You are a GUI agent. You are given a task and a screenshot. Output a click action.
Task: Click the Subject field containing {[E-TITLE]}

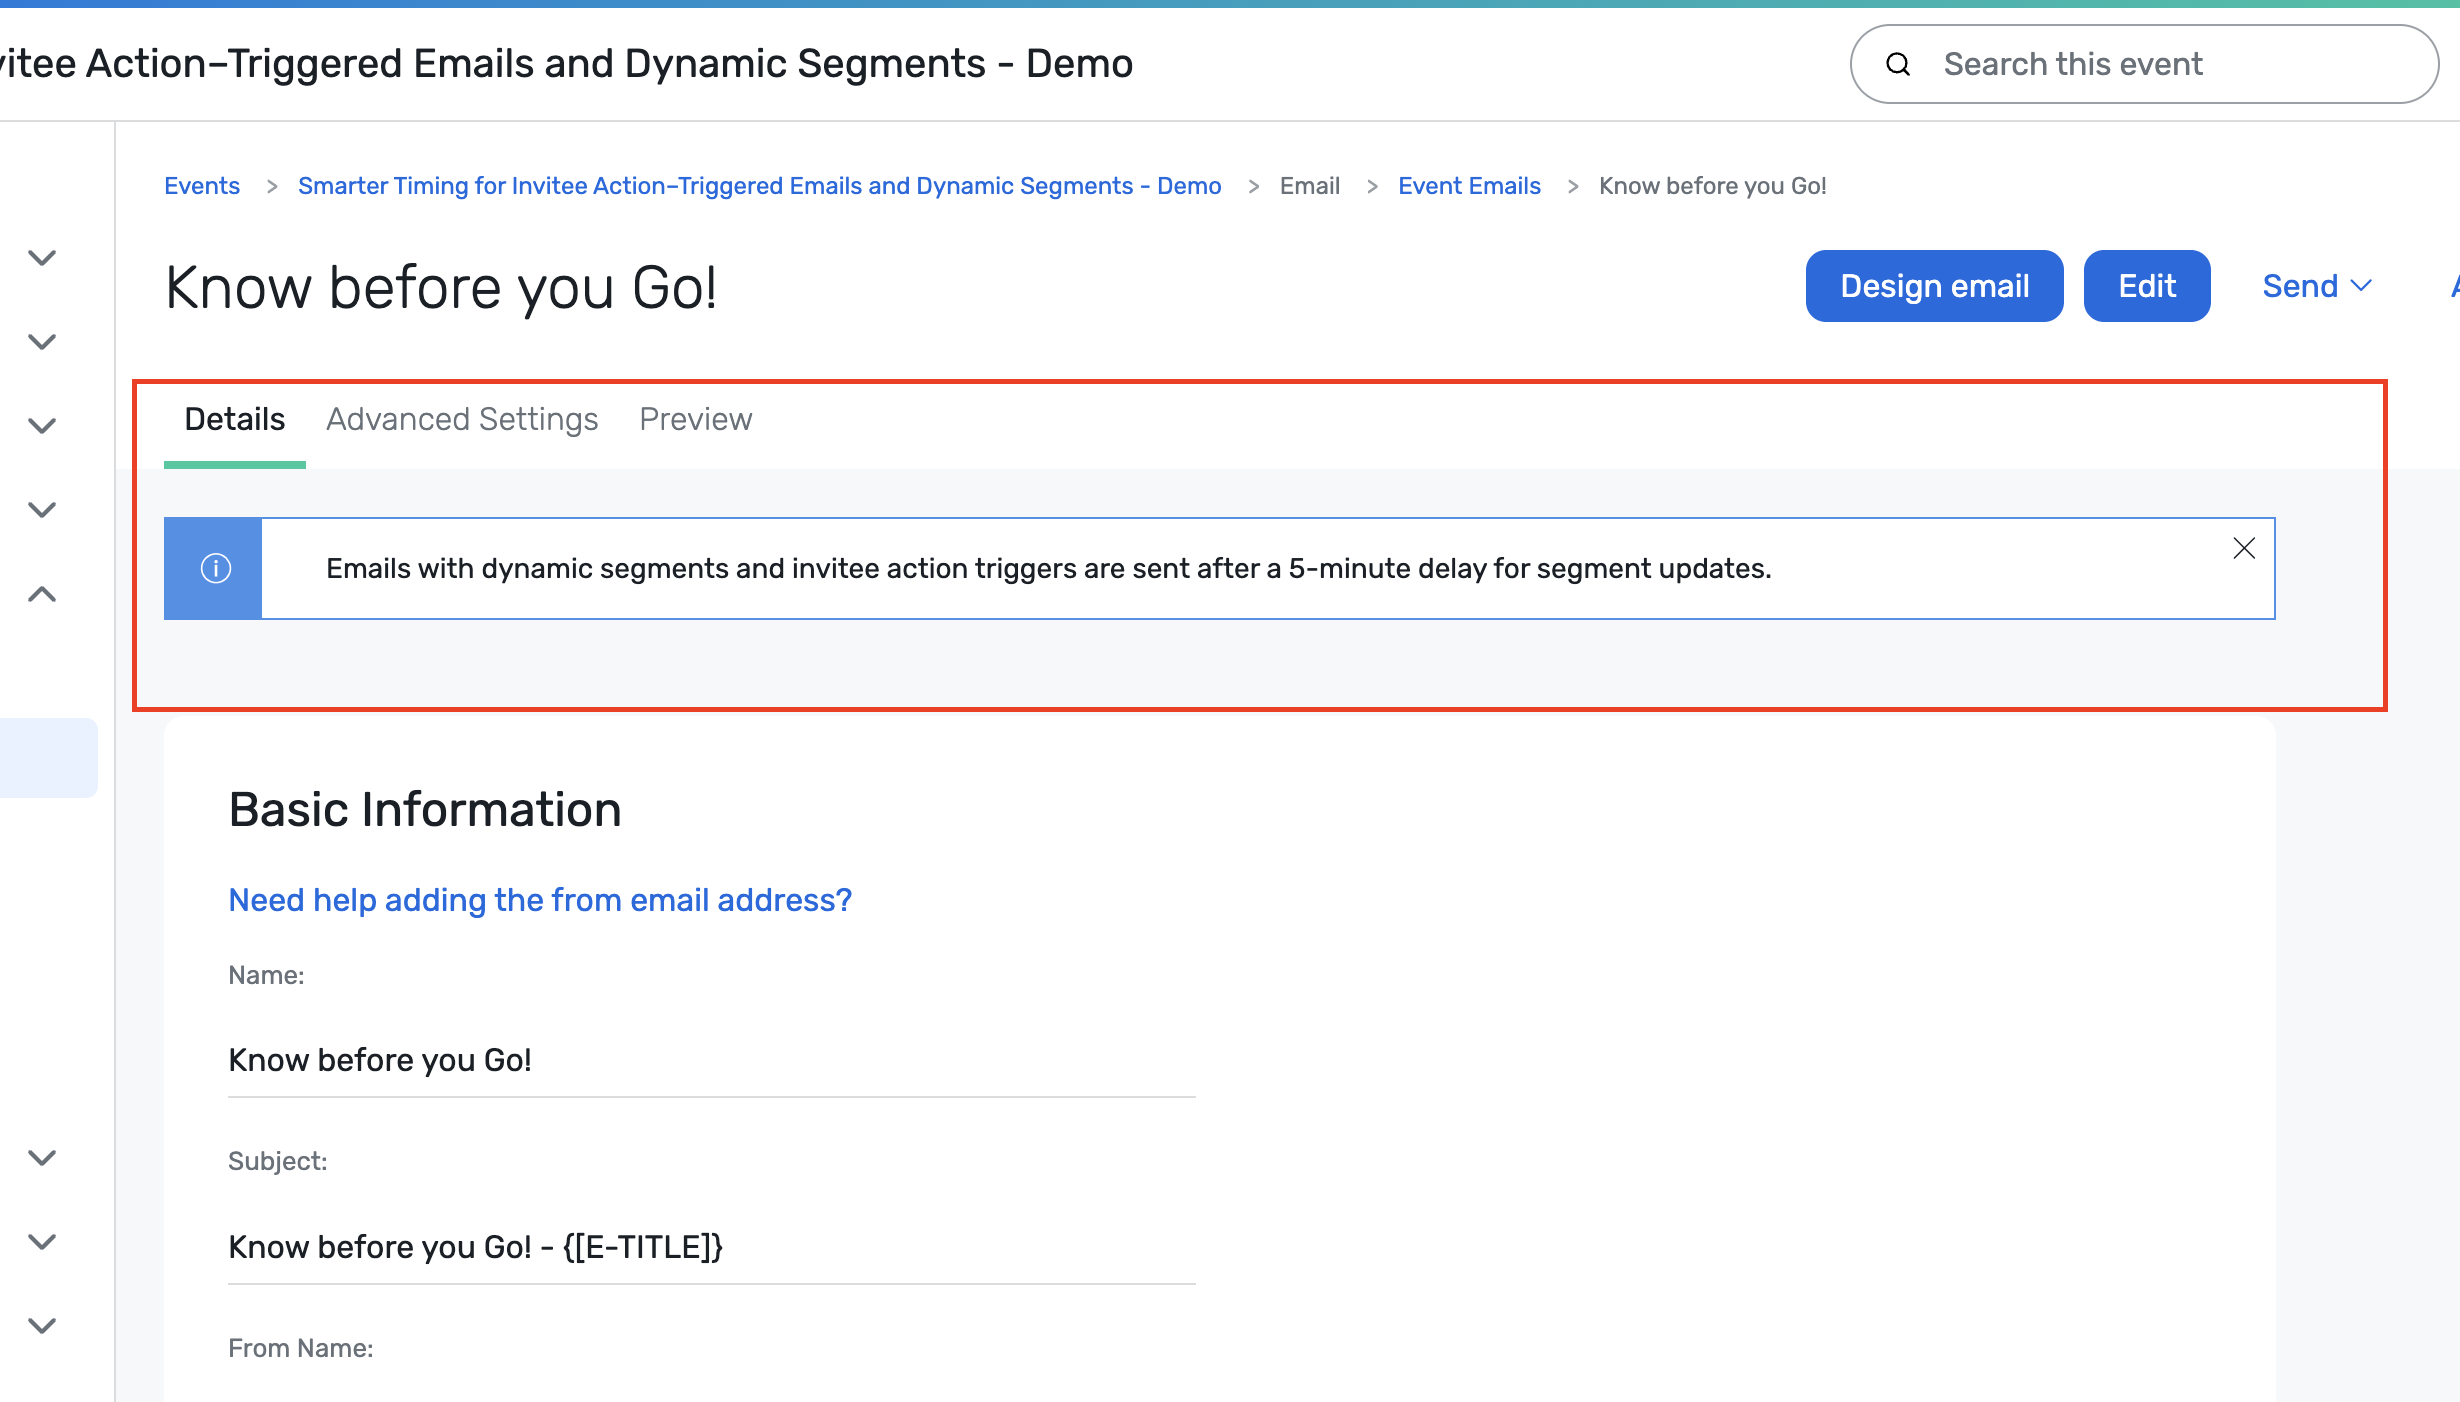pyautogui.click(x=710, y=1247)
